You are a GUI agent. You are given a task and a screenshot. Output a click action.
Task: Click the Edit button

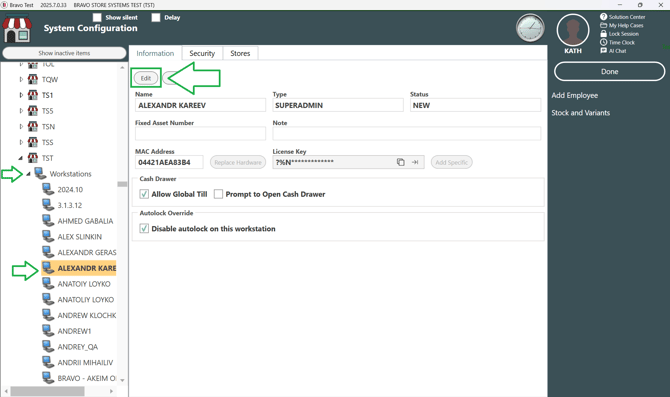pos(146,78)
